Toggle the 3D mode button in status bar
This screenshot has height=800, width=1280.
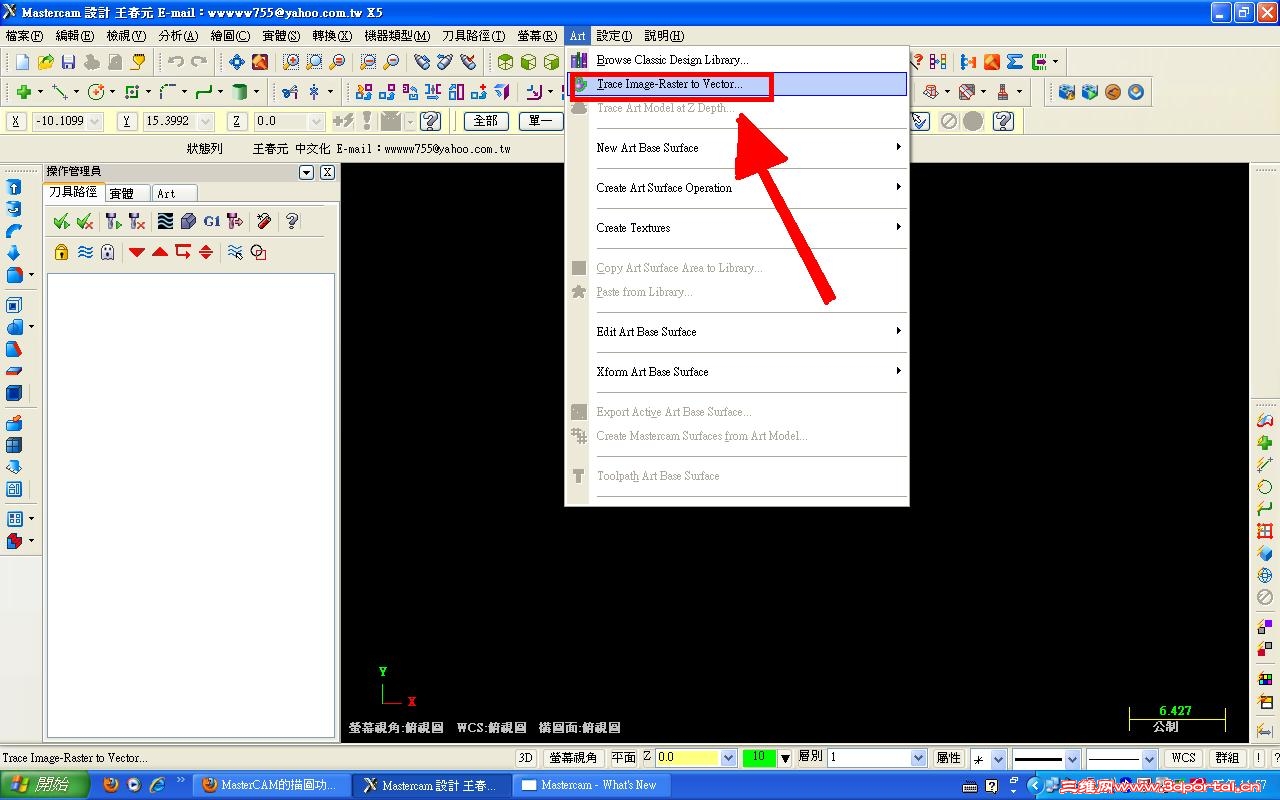pos(526,758)
